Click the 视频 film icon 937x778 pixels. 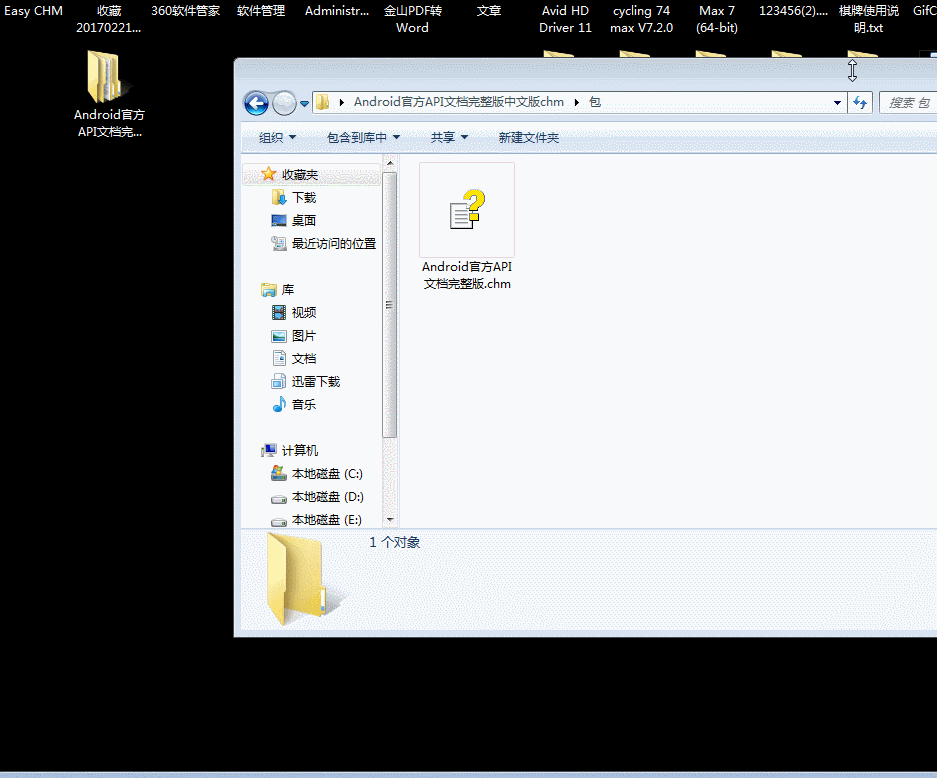[x=278, y=313]
